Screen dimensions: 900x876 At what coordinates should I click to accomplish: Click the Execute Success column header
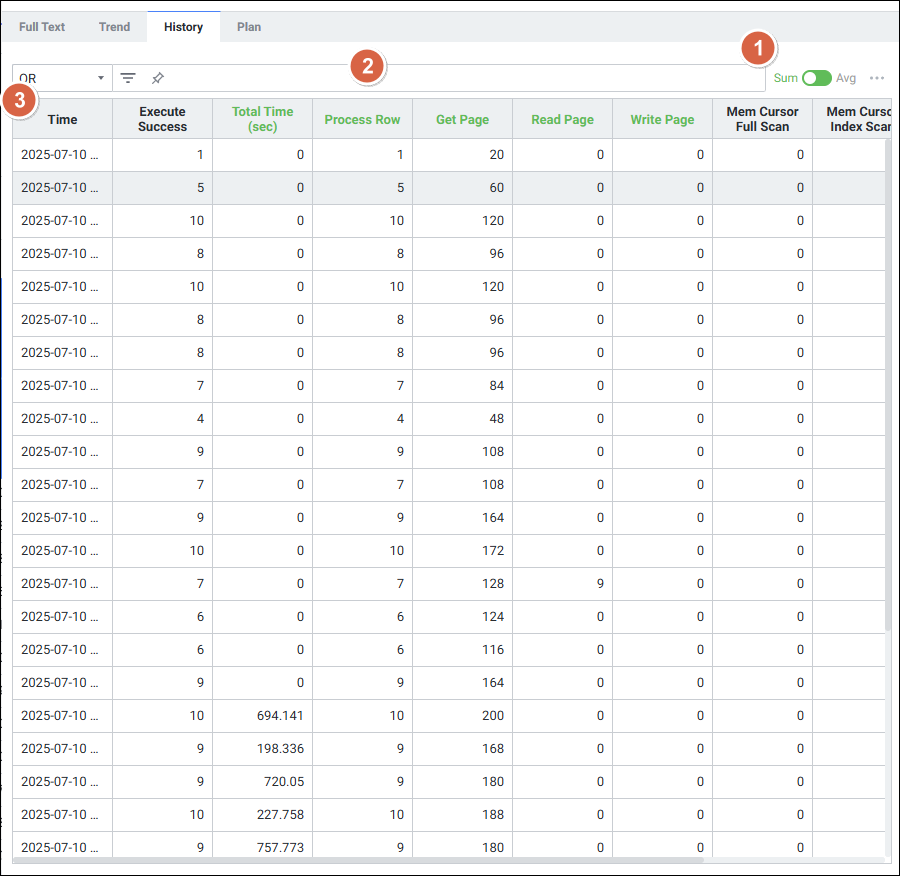[x=162, y=119]
